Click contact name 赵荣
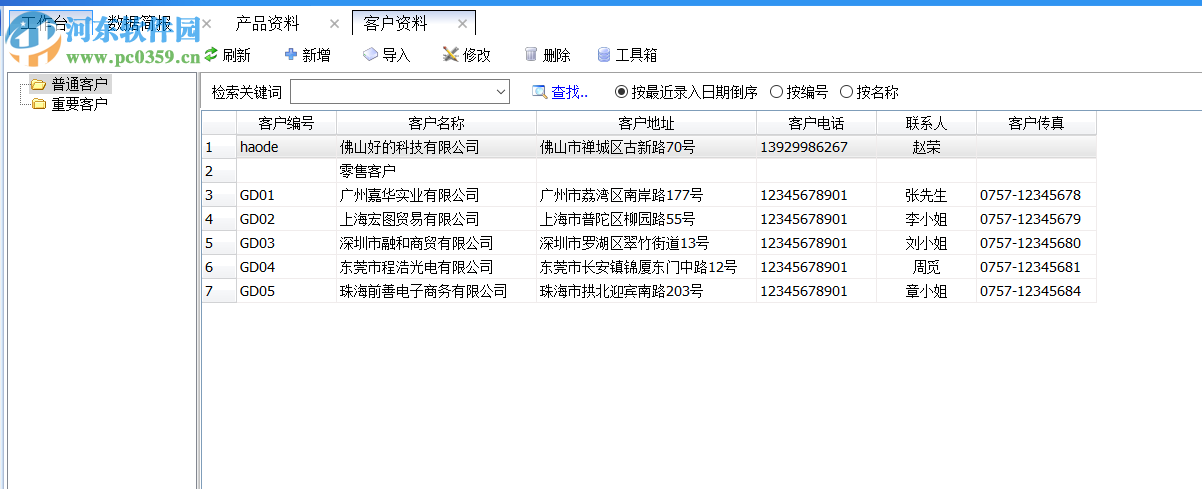Screen dimensions: 1202x489 (x=926, y=147)
